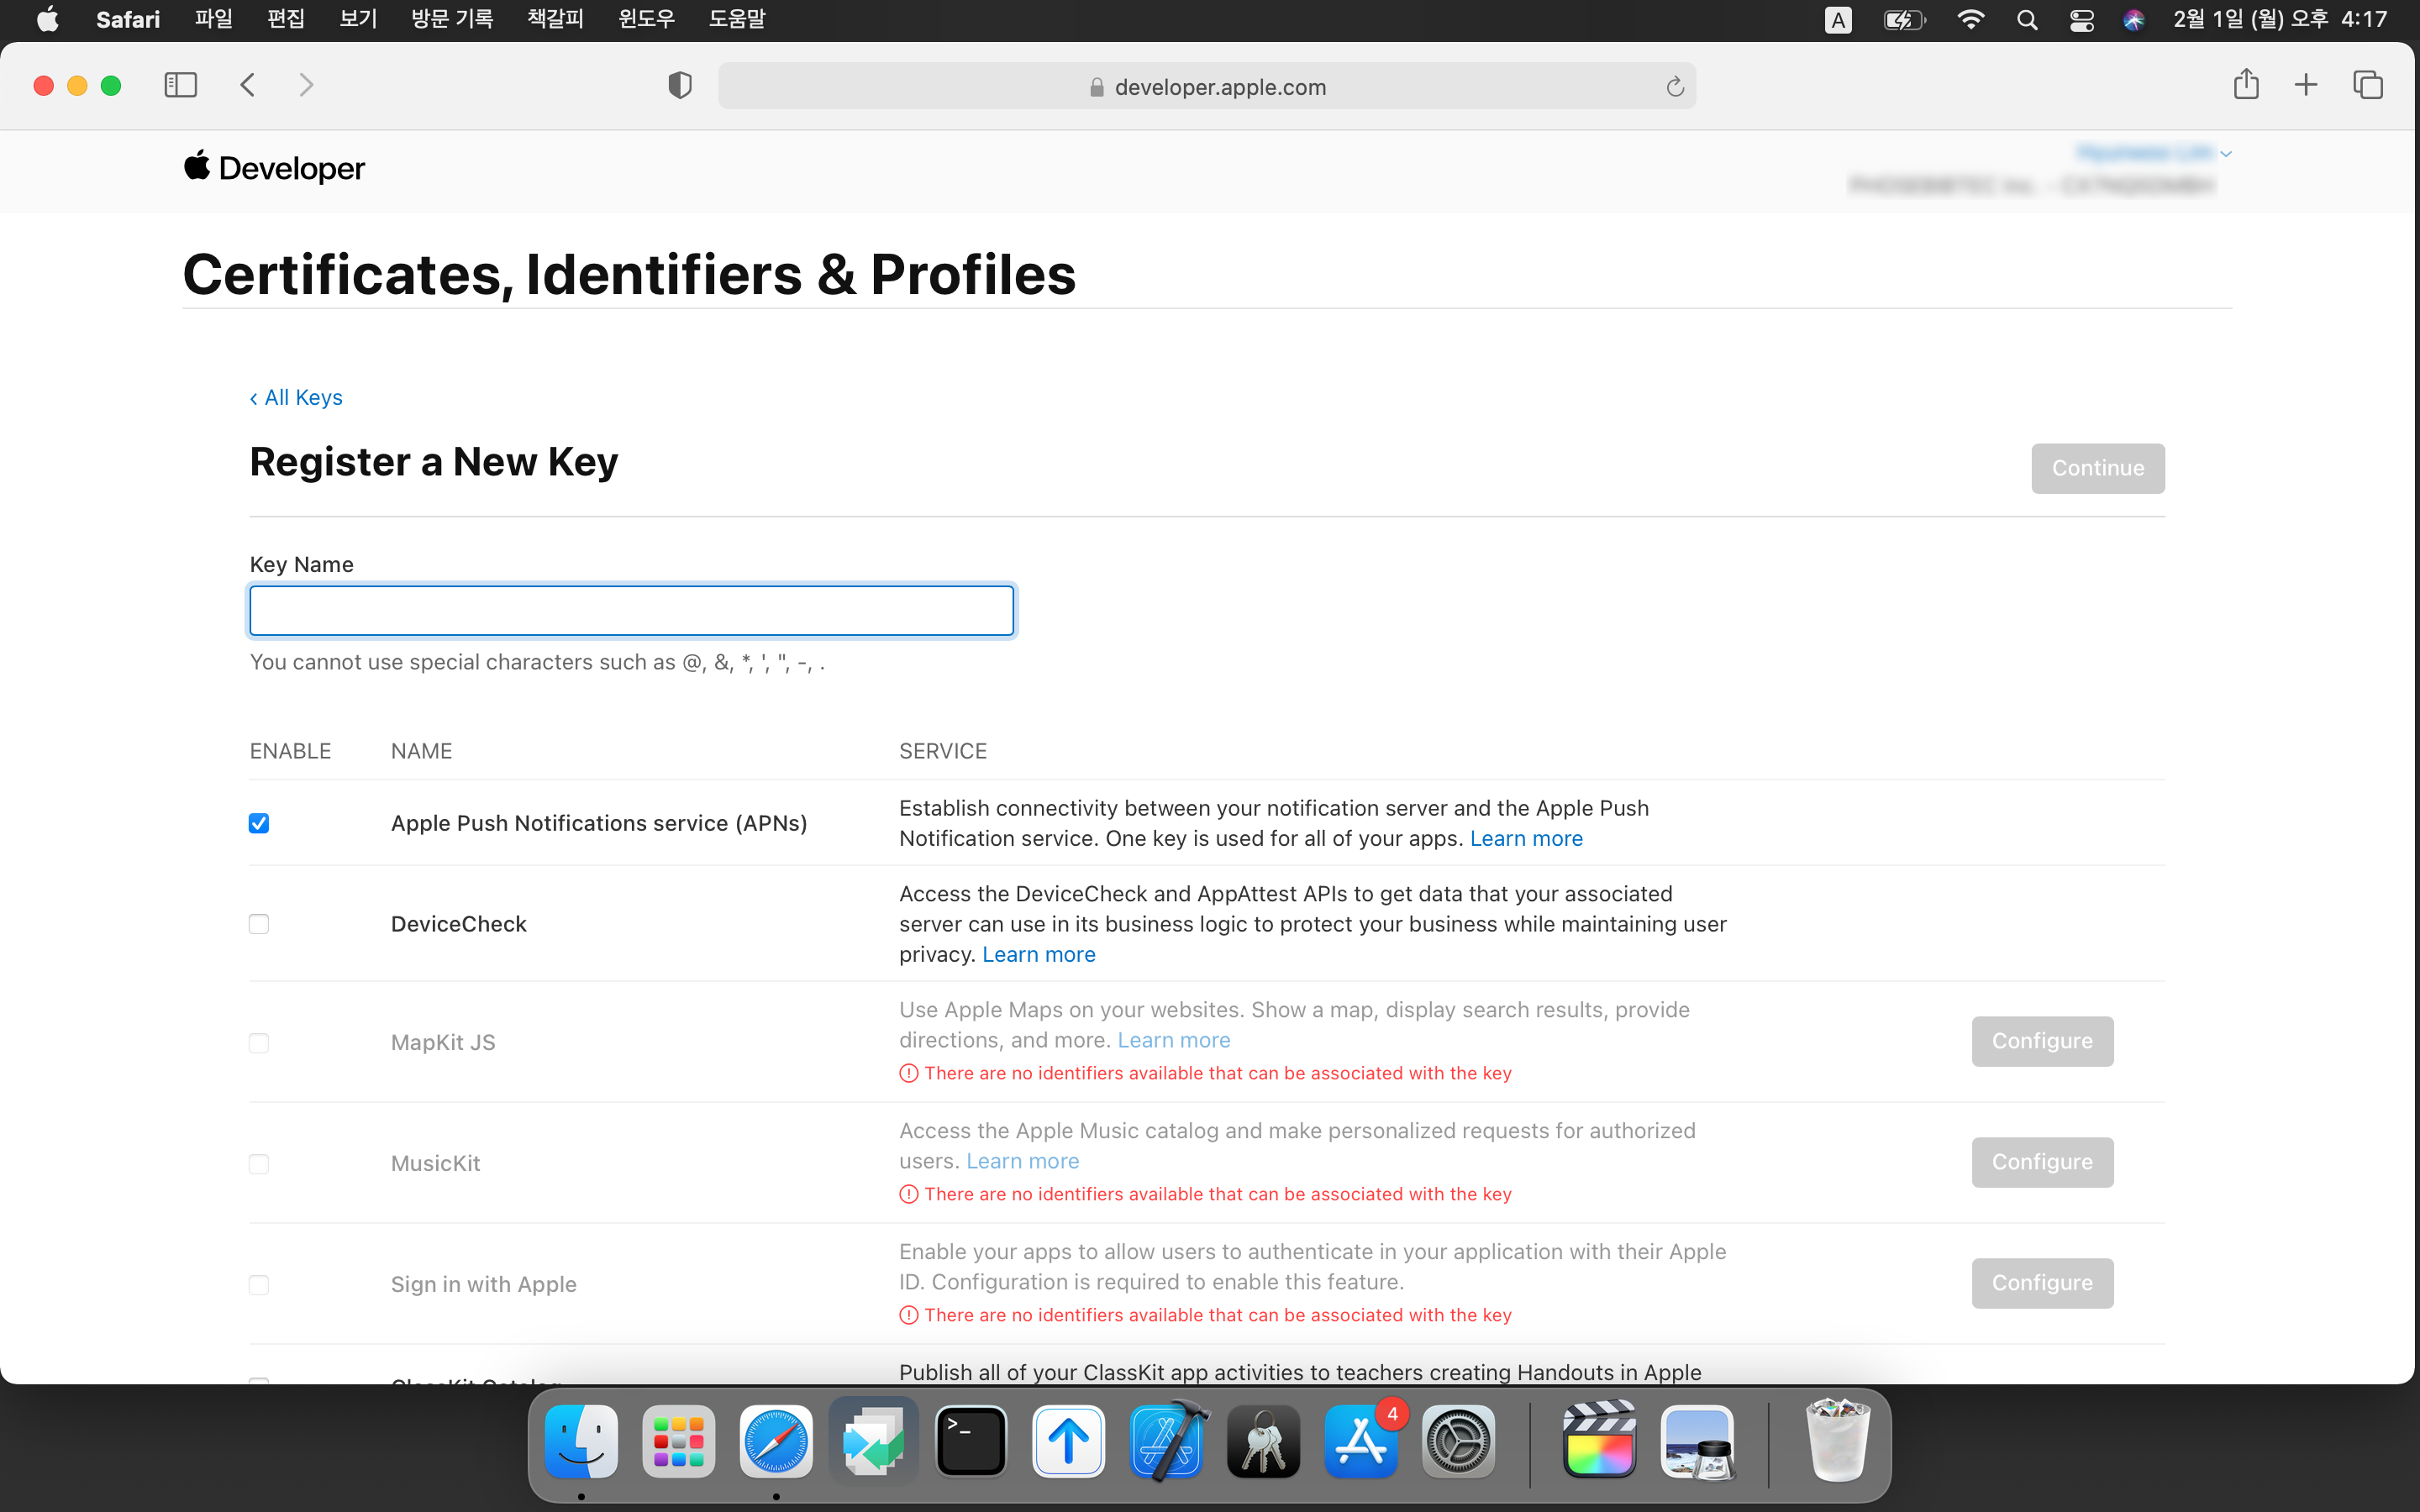The height and width of the screenshot is (1512, 2420).
Task: Toggle the Safari sidebar icon
Action: (x=180, y=85)
